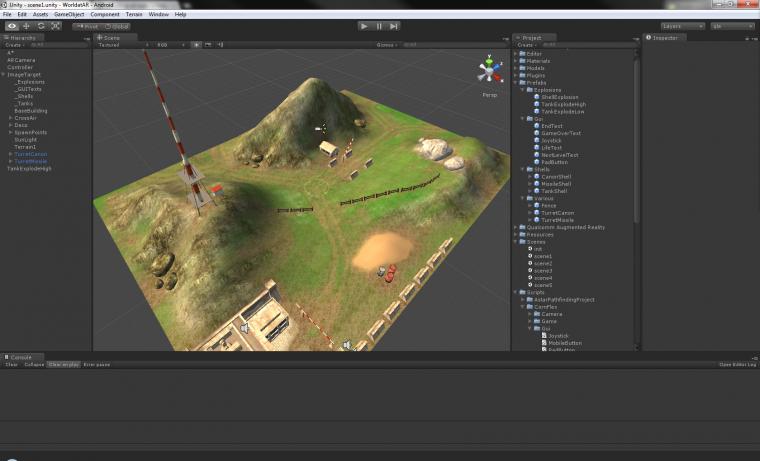Viewport: 760px width, 461px height.
Task: Activate the view (hand/eye) tool
Action: pyautogui.click(x=12, y=26)
